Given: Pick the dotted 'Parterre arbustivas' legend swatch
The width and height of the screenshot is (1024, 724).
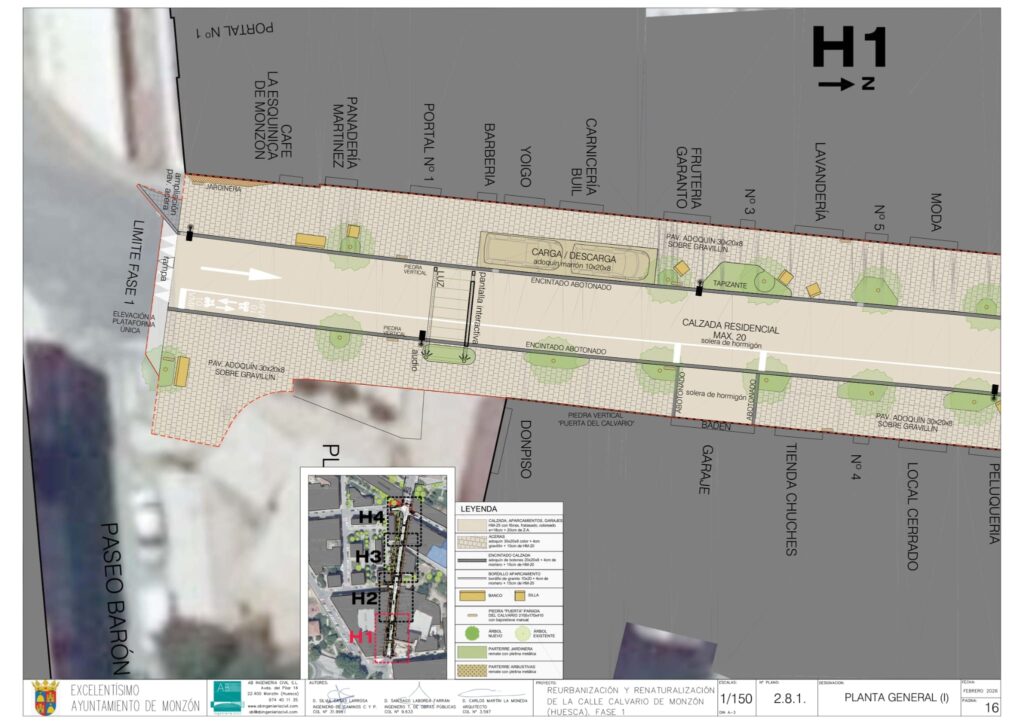Looking at the screenshot, I should [x=470, y=671].
